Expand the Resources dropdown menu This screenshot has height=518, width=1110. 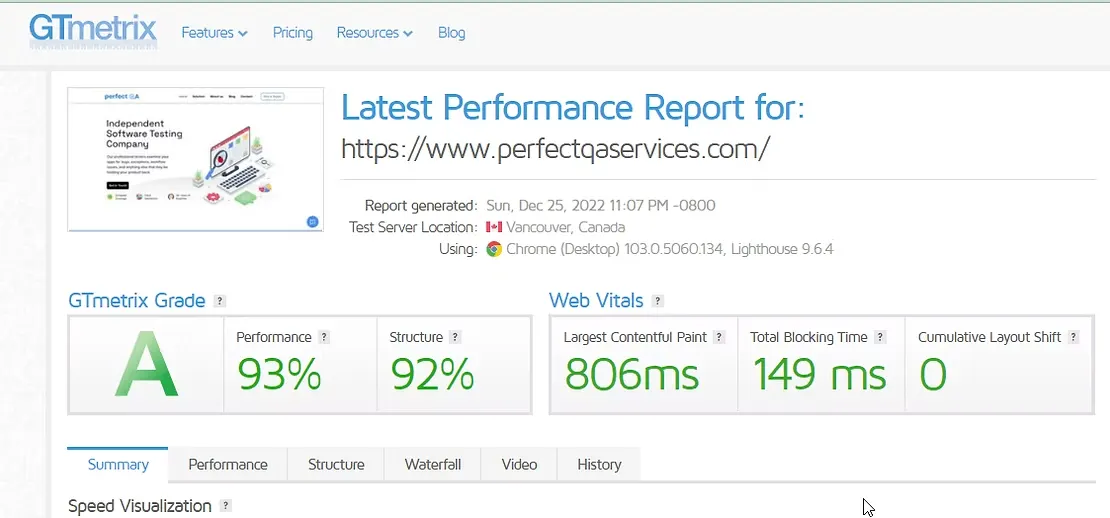tap(374, 33)
